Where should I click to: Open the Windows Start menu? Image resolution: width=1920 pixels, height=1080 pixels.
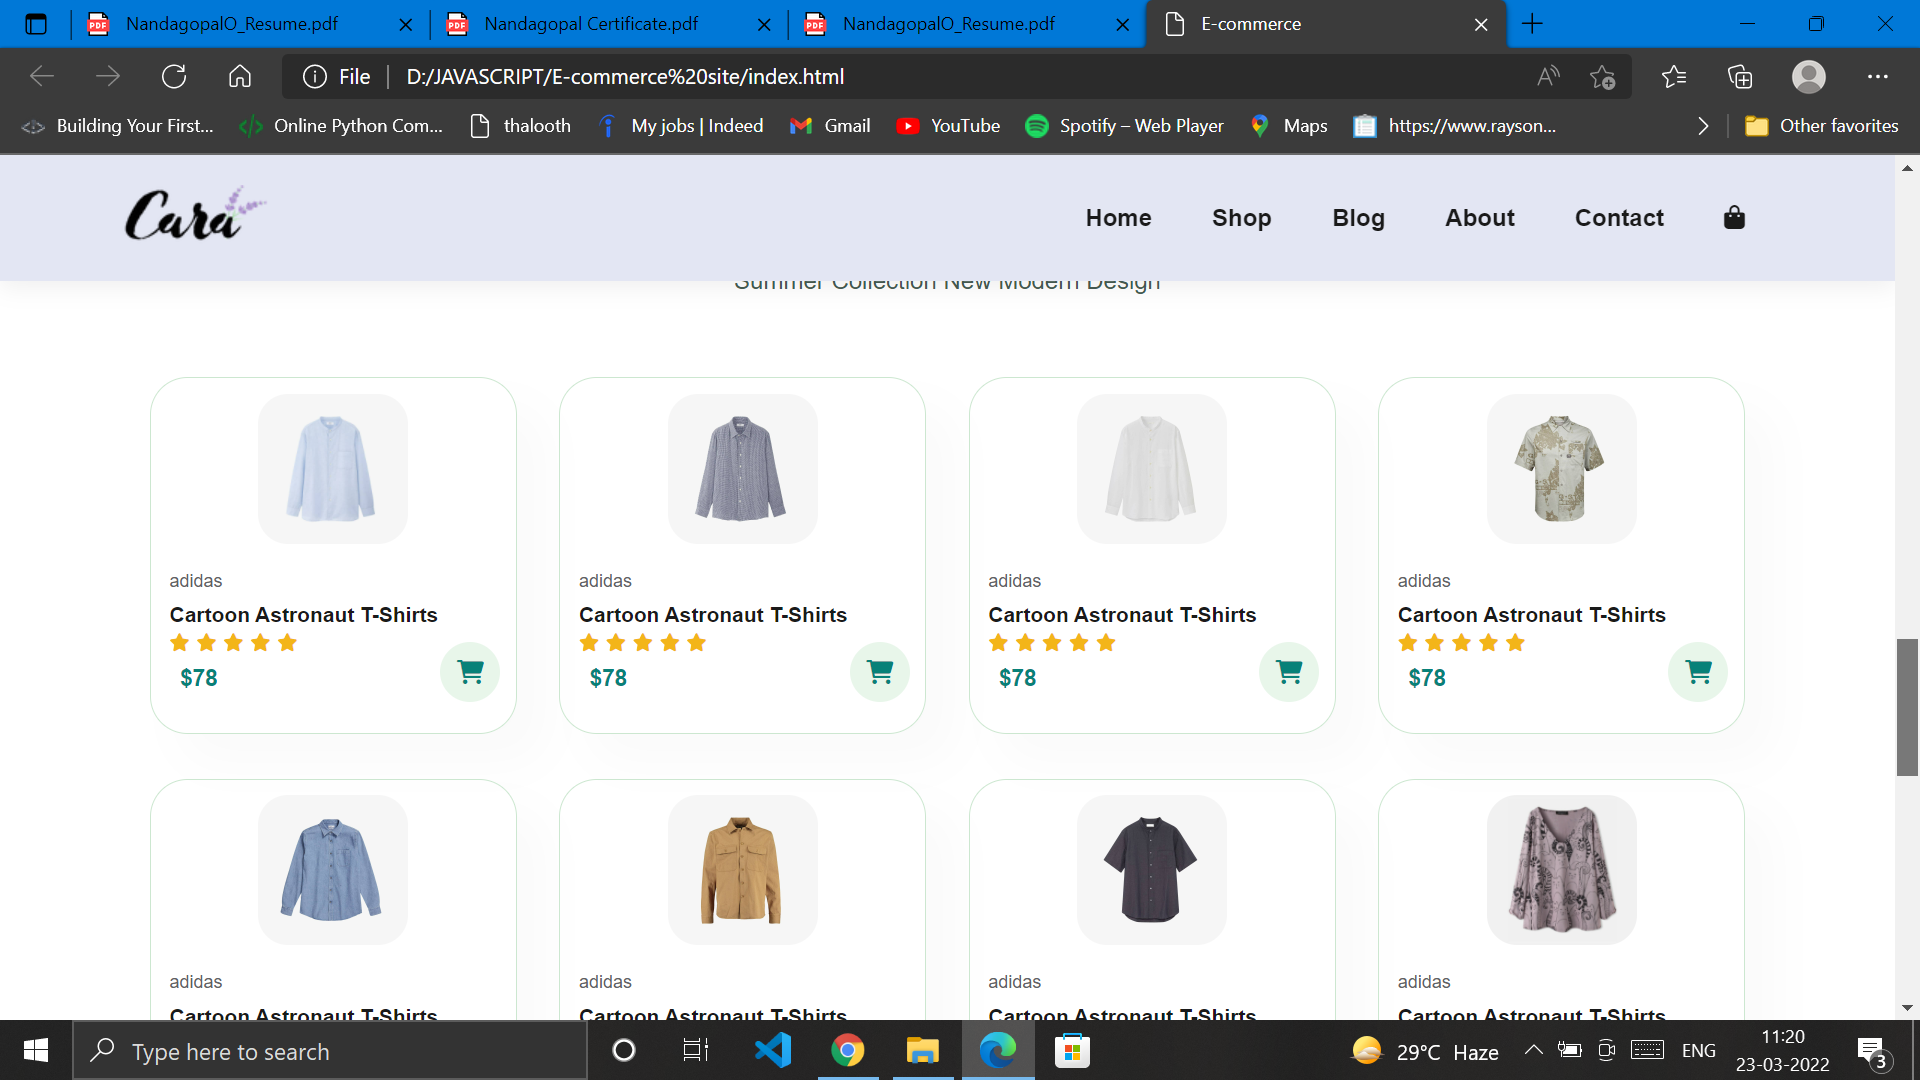(x=36, y=1050)
